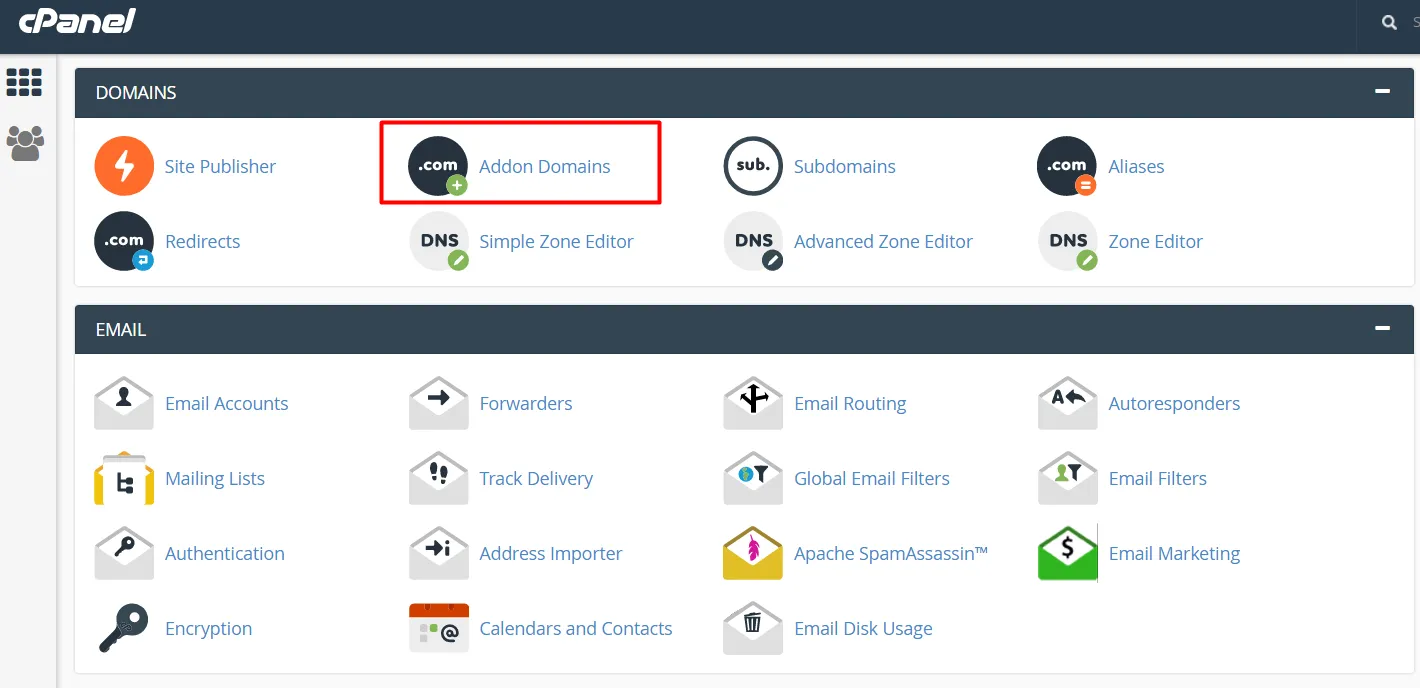1420x688 pixels.
Task: Click the search magnifier icon
Action: (1389, 22)
